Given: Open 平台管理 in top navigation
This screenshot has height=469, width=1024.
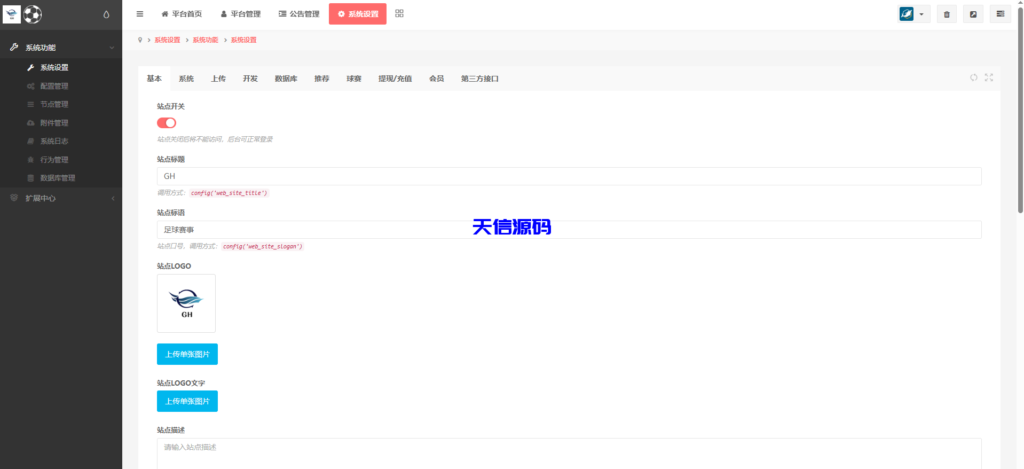Looking at the screenshot, I should [241, 14].
